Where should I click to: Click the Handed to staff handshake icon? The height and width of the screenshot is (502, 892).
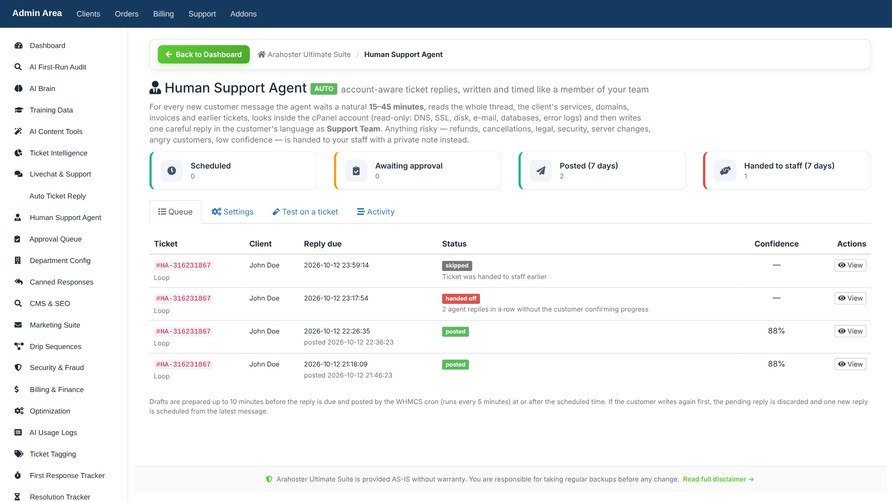[x=725, y=171]
